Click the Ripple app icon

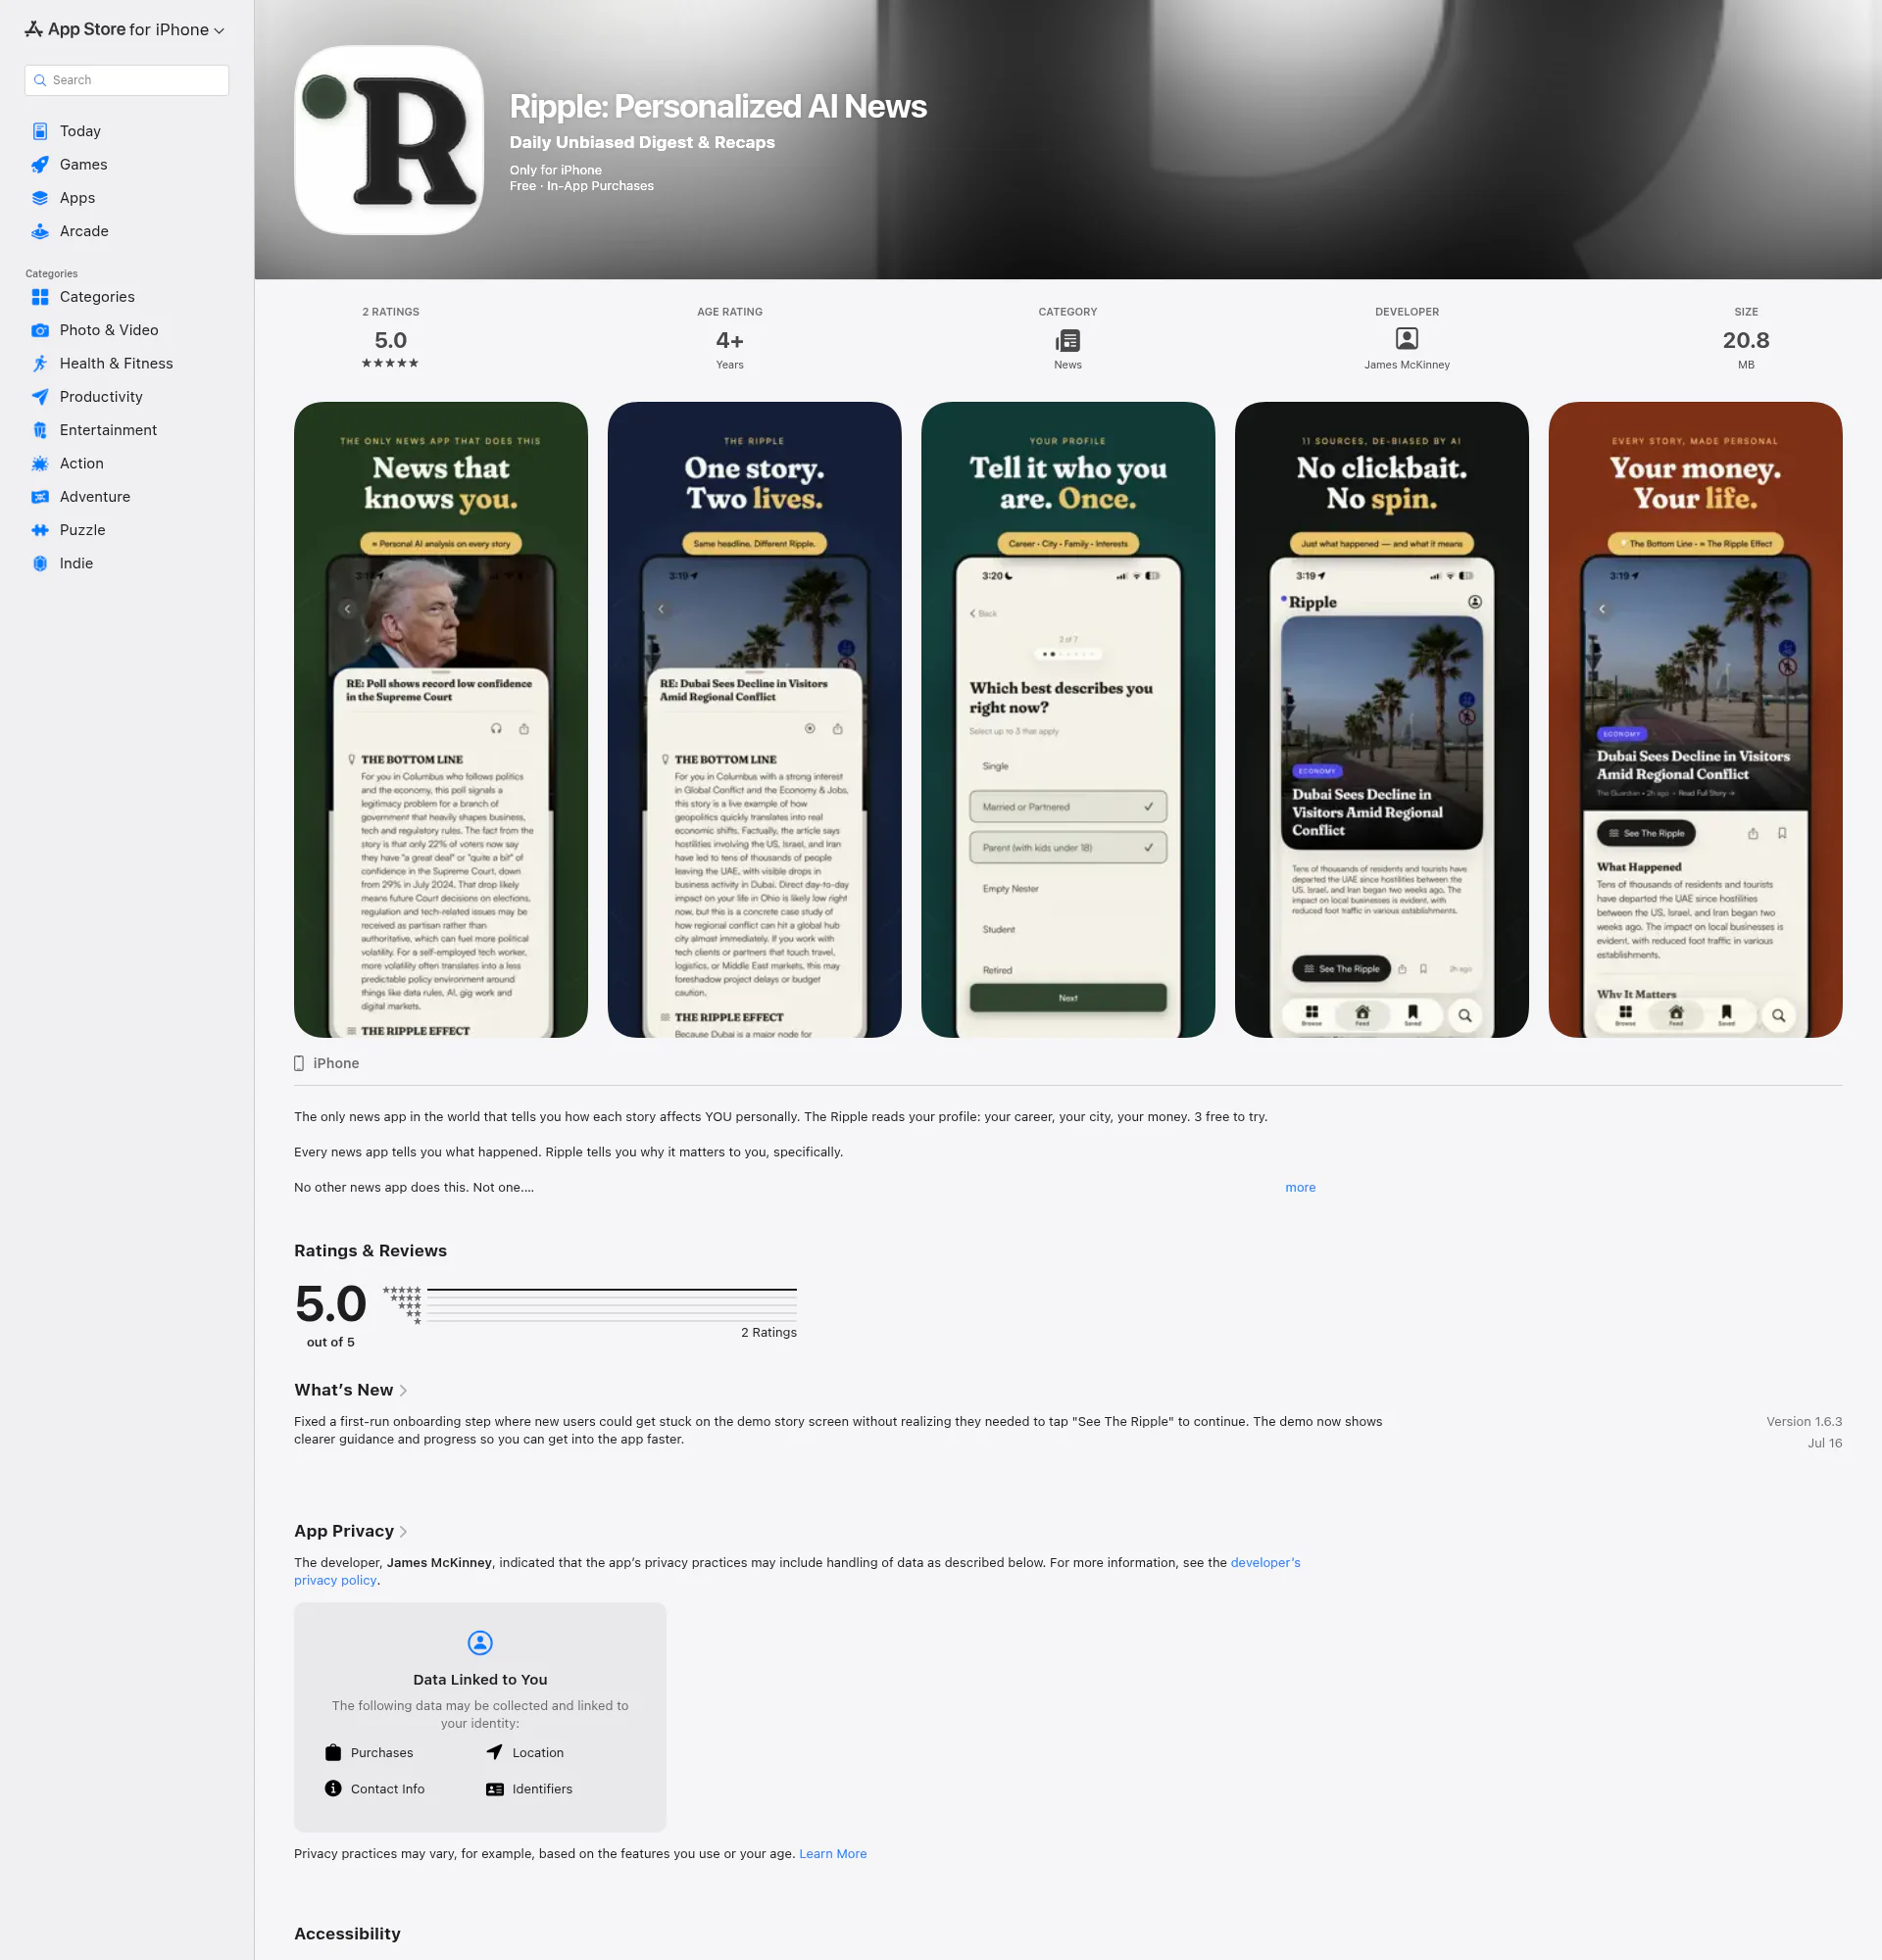389,140
